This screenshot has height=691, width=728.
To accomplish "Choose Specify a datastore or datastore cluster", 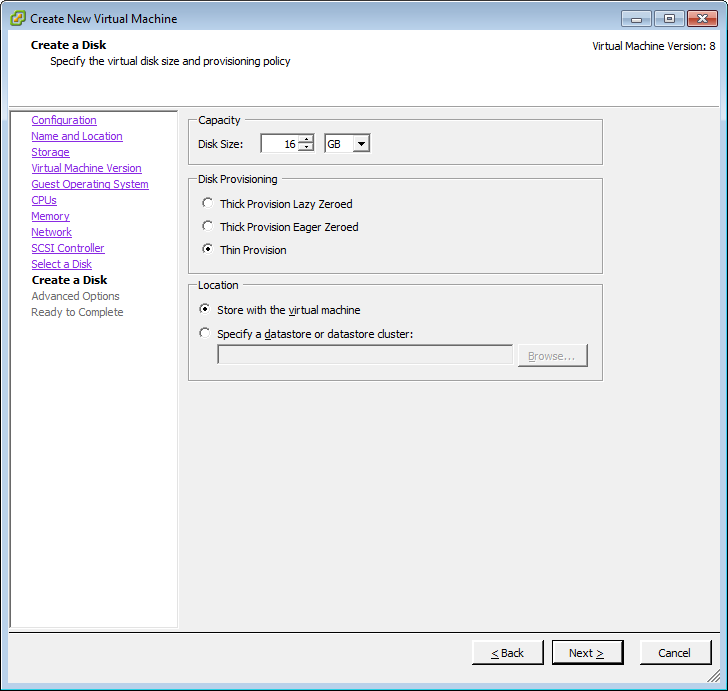I will click(x=204, y=333).
